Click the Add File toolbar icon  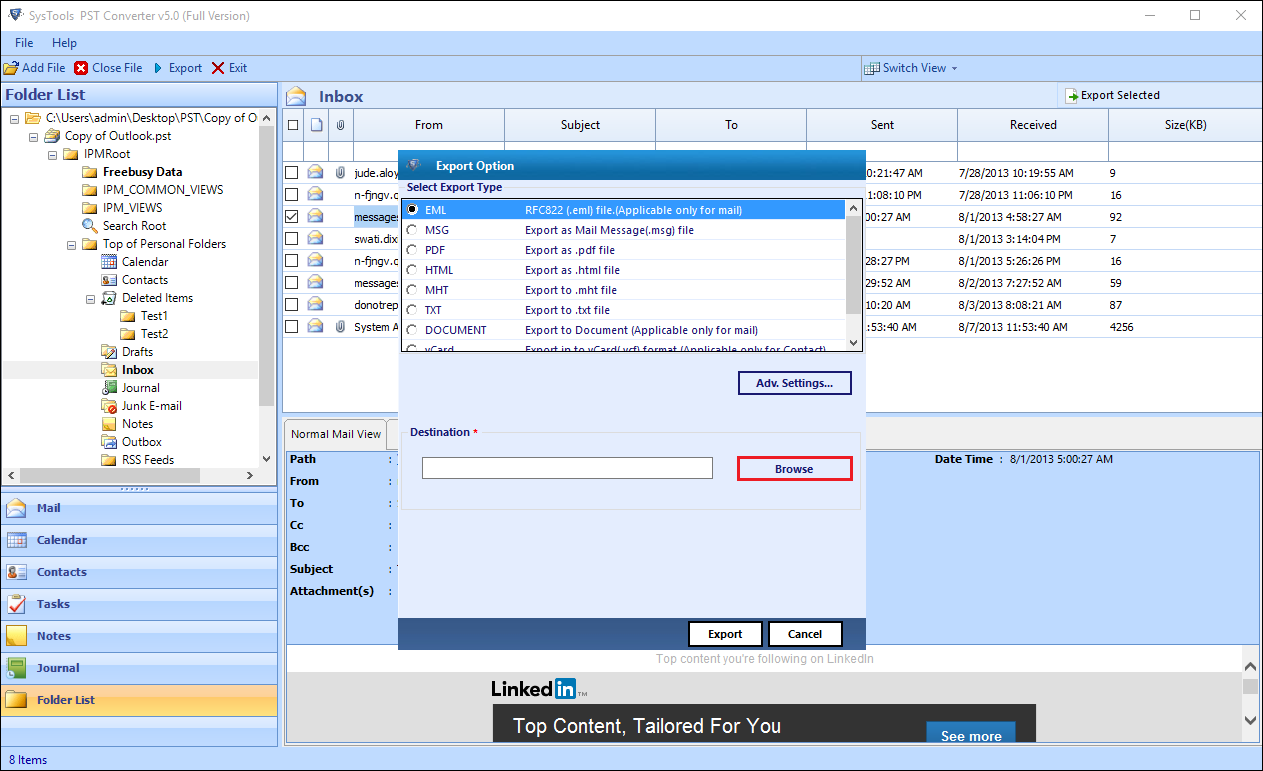point(10,67)
